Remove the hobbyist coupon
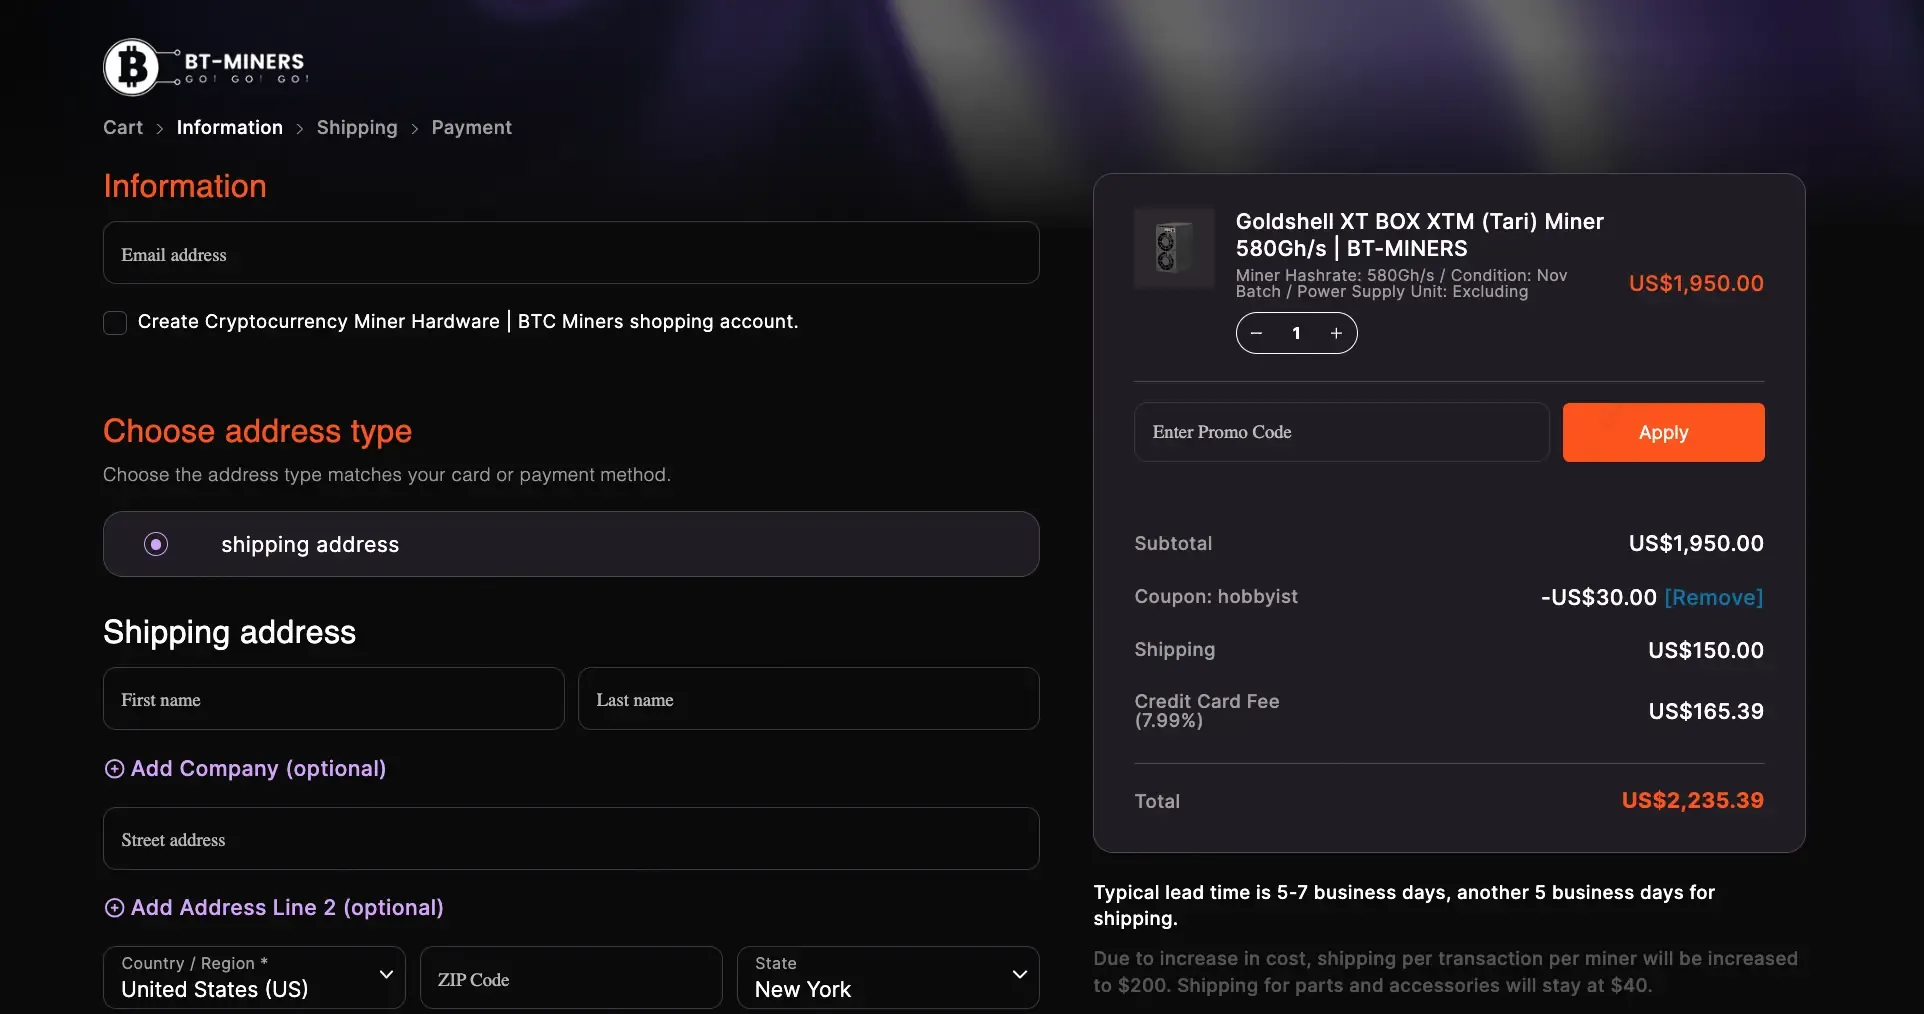This screenshot has width=1924, height=1014. (1714, 596)
